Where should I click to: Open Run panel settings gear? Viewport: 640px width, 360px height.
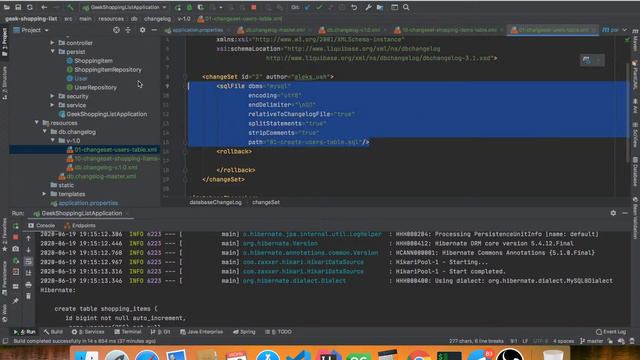pyautogui.click(x=613, y=213)
